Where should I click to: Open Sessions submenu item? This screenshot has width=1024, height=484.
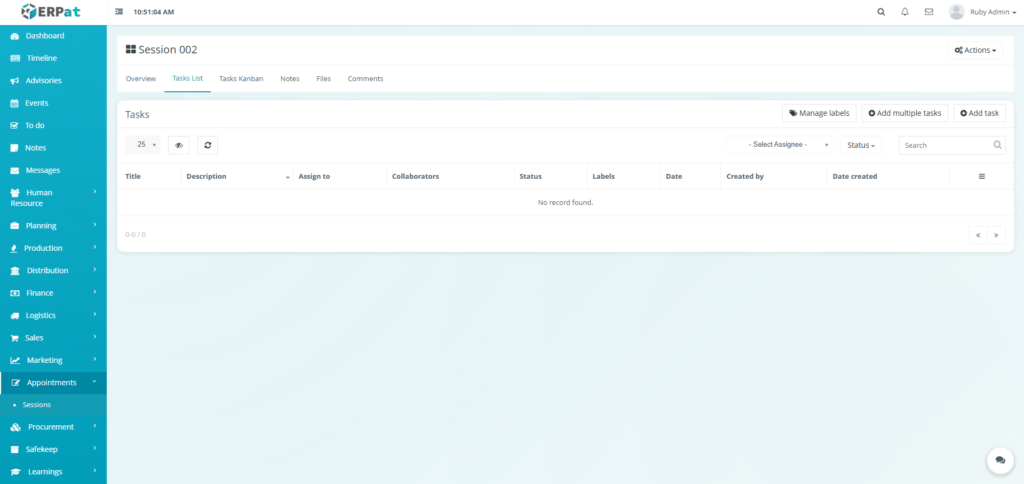[54, 405]
